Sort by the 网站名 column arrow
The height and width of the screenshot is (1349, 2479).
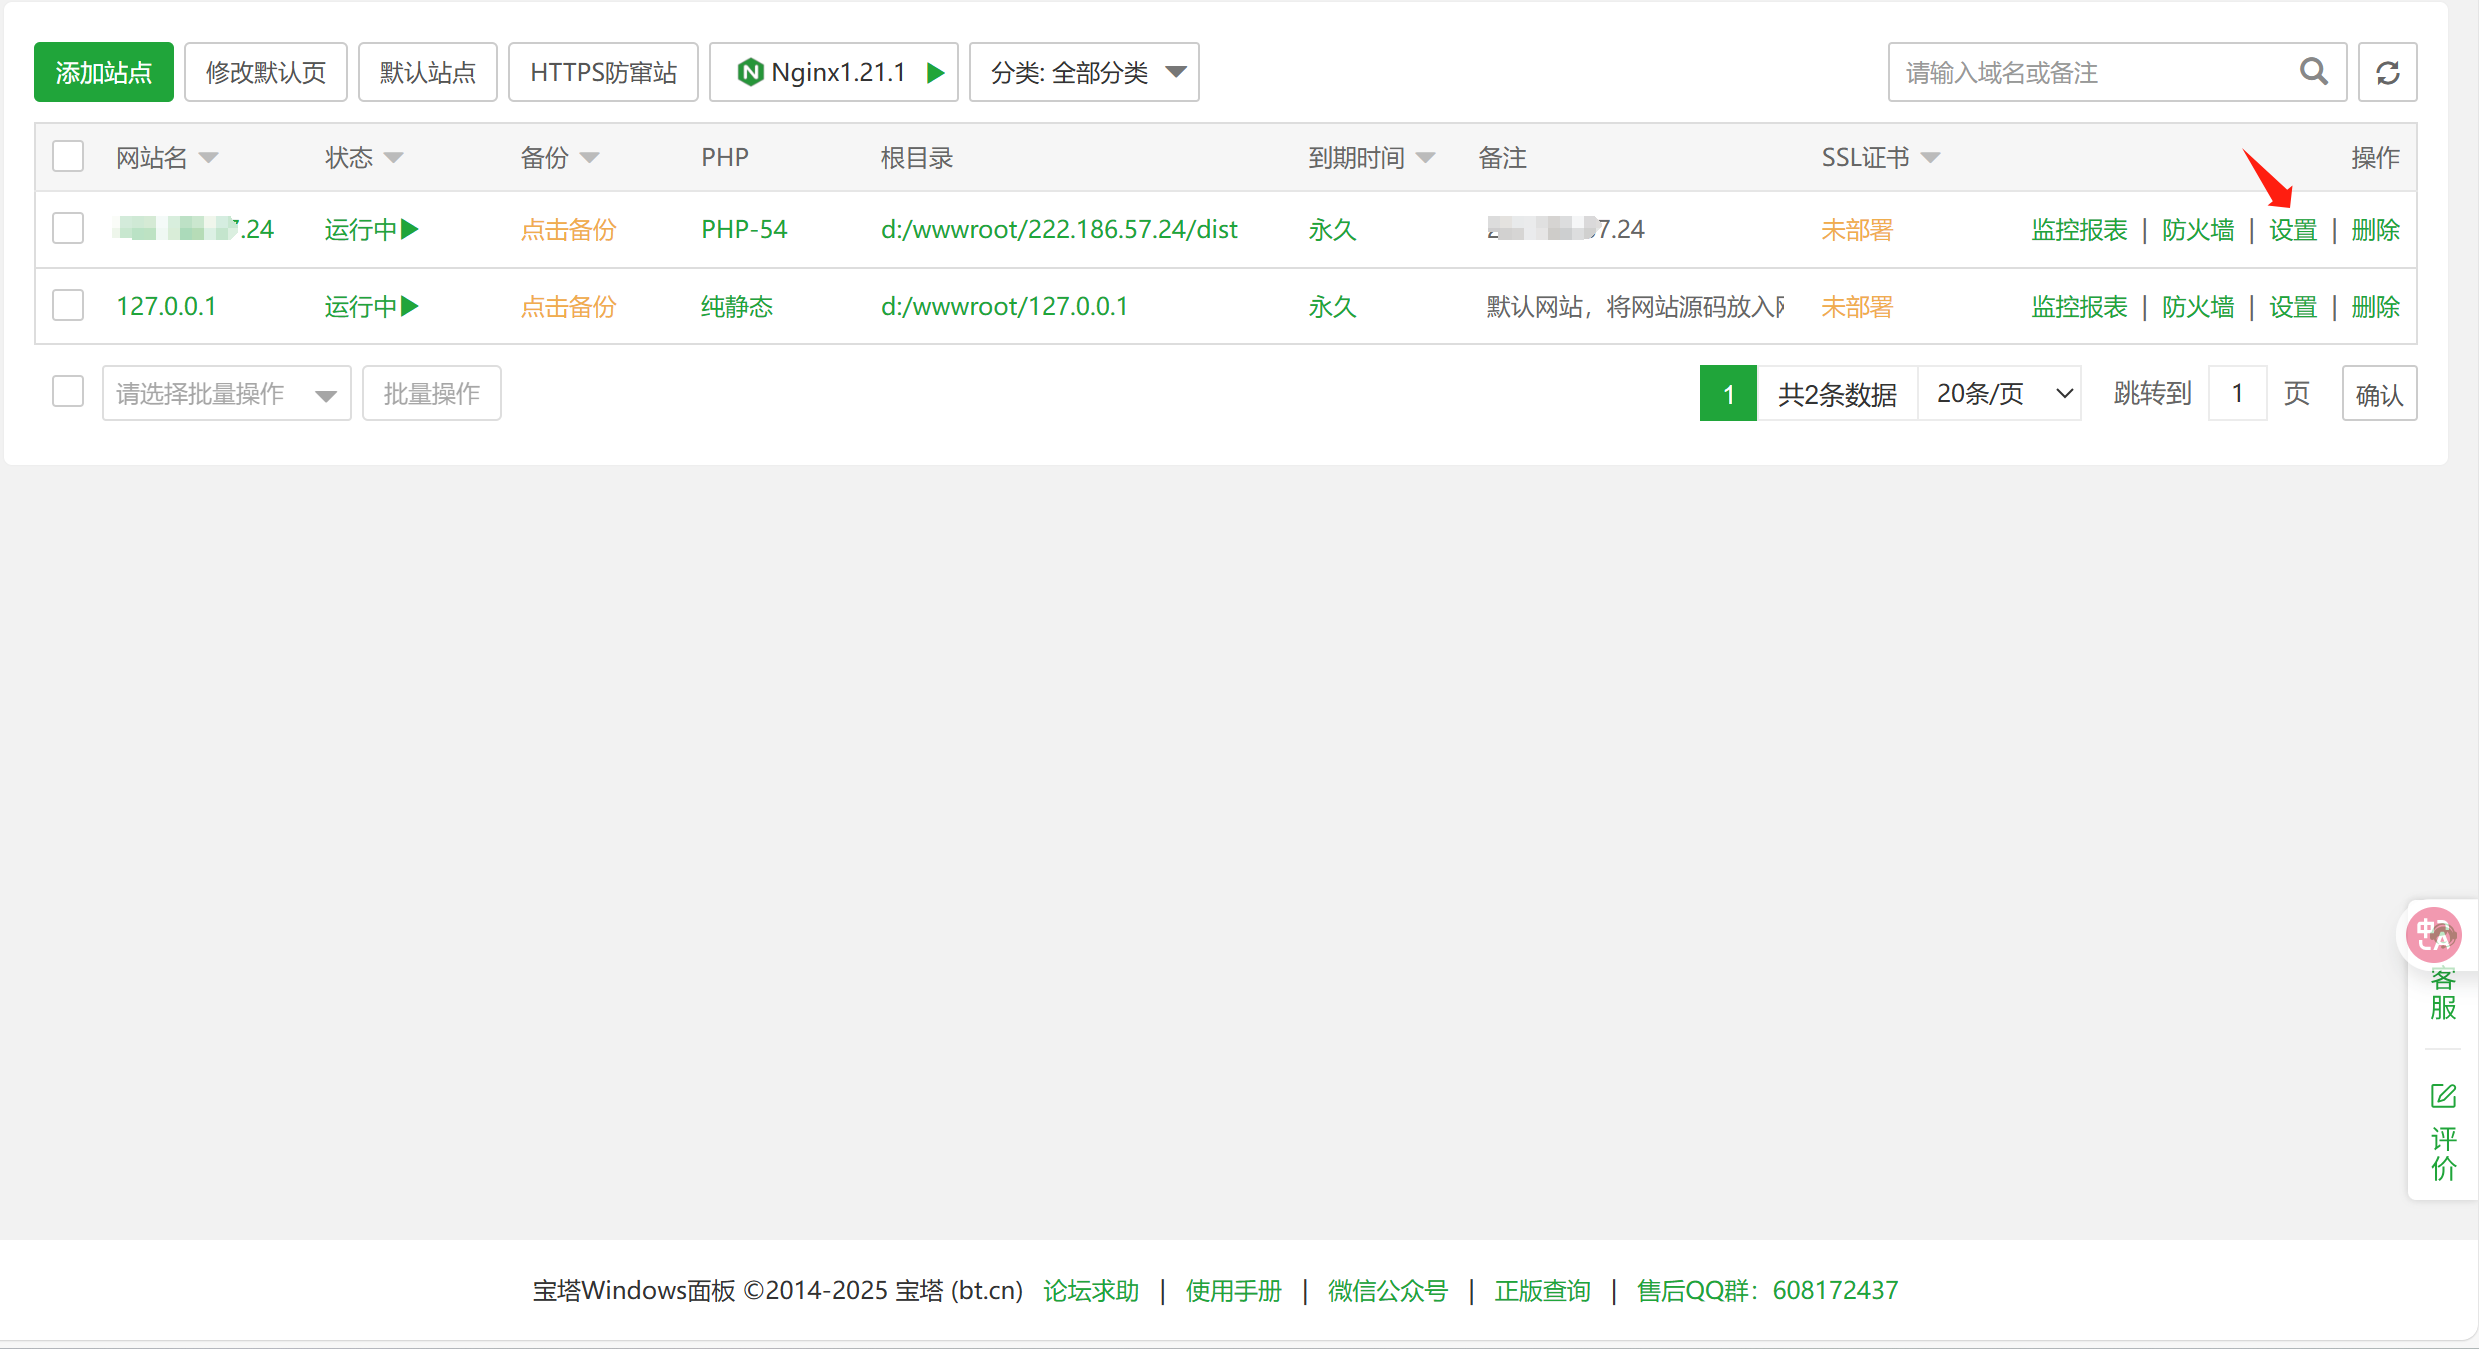pyautogui.click(x=209, y=158)
